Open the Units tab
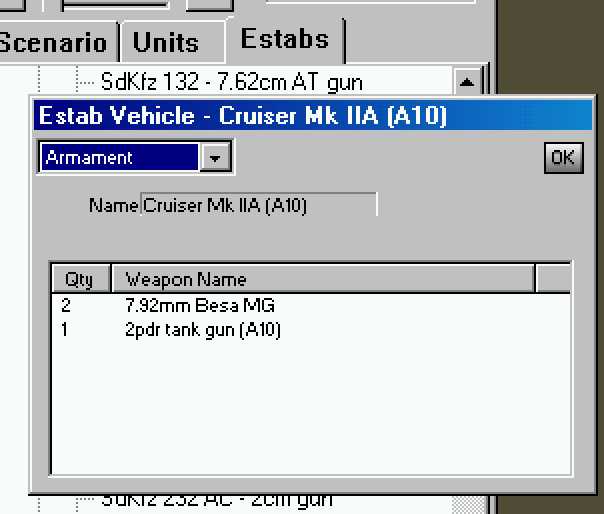This screenshot has width=604, height=514. pyautogui.click(x=173, y=42)
